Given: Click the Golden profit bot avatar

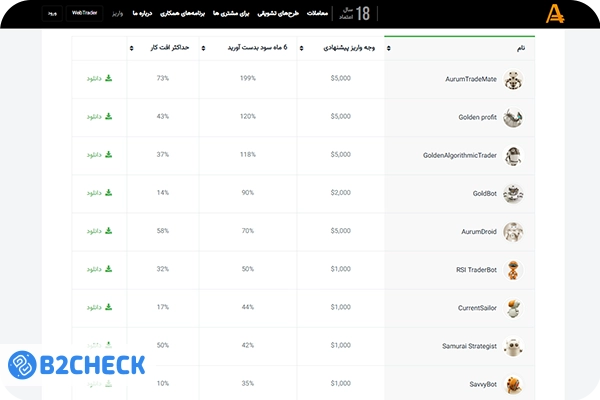Looking at the screenshot, I should [513, 118].
